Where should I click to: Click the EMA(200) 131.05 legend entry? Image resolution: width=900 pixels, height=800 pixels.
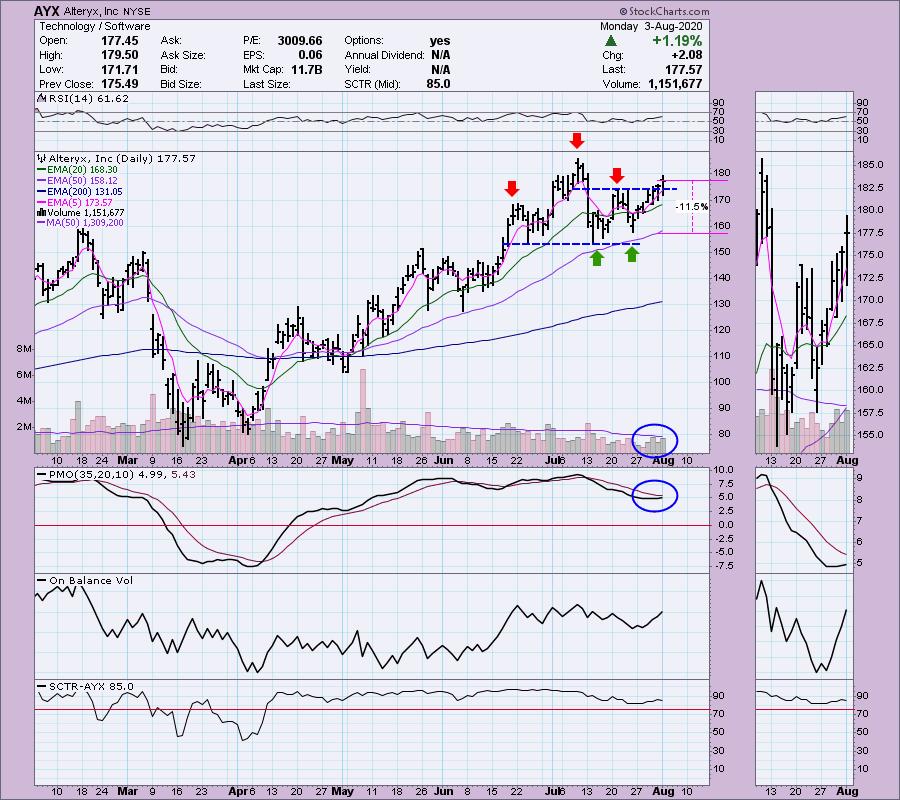pyautogui.click(x=84, y=192)
